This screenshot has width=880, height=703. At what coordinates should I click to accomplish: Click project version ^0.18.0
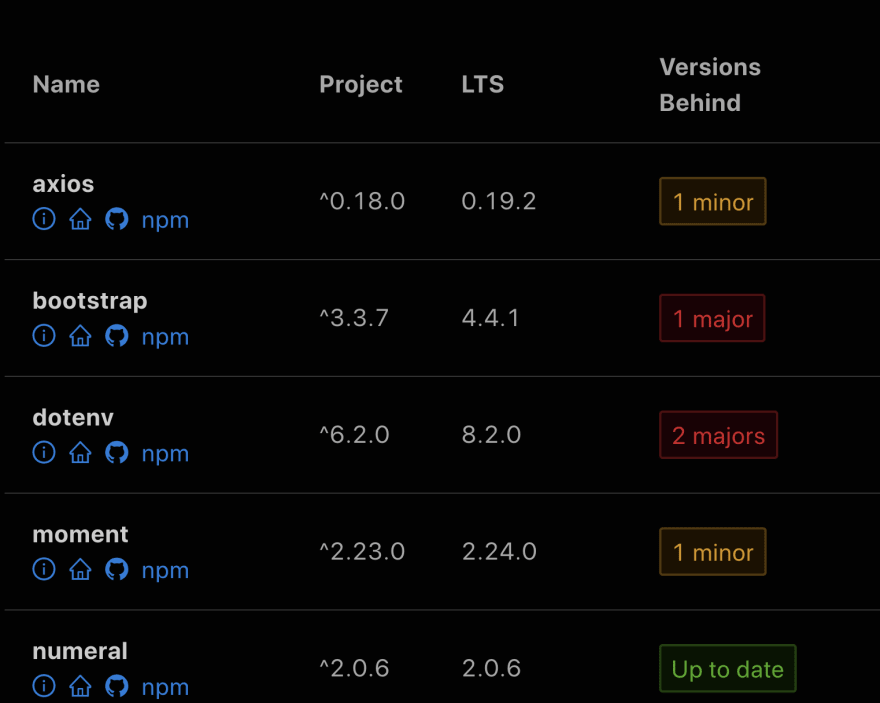[x=362, y=201]
